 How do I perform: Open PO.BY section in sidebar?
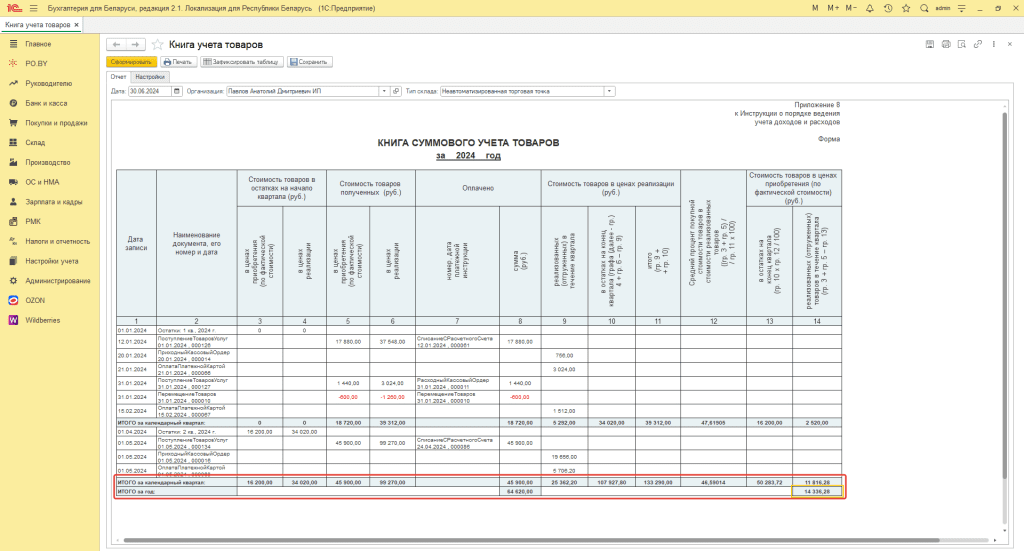[36, 63]
